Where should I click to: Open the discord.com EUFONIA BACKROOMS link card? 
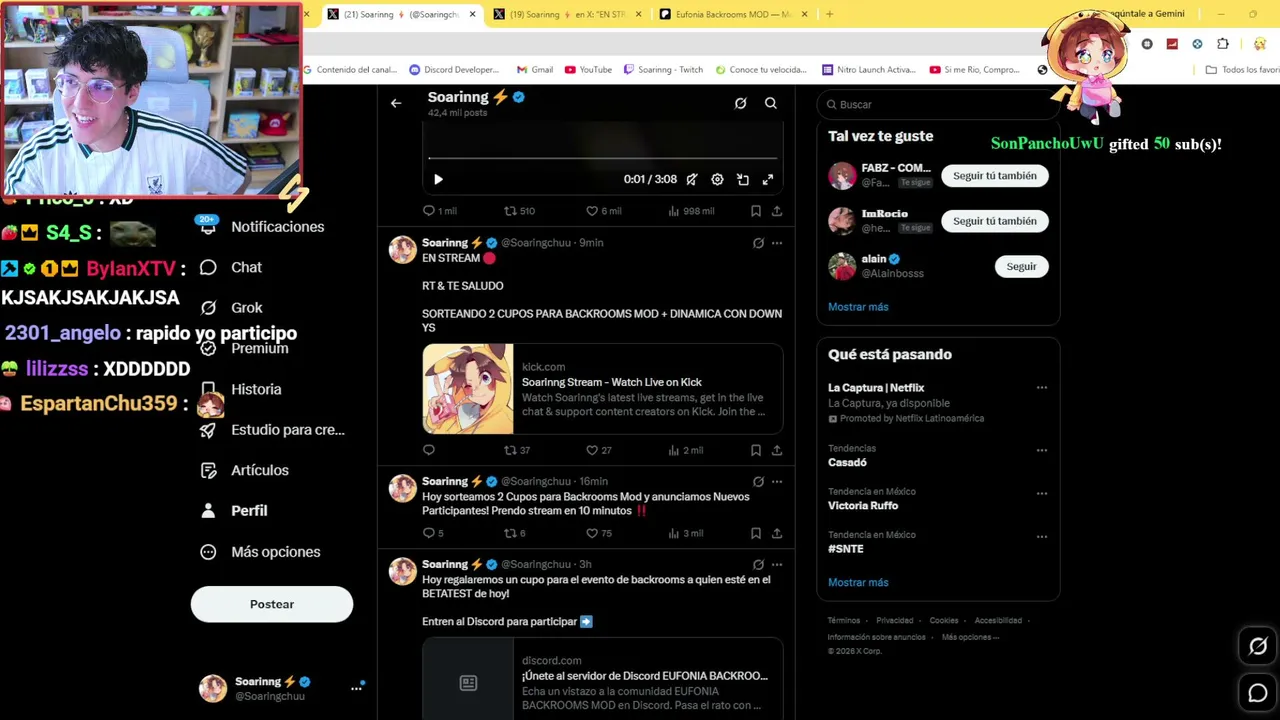coord(602,679)
